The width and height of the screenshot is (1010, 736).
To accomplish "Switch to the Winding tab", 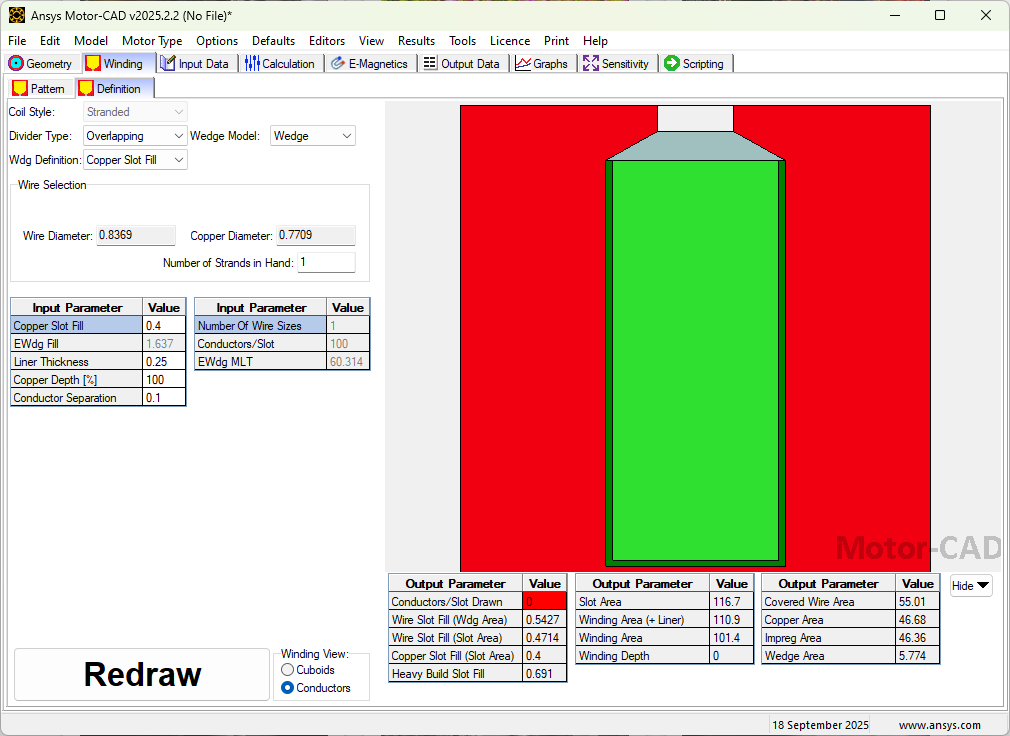I will pyautogui.click(x=119, y=64).
